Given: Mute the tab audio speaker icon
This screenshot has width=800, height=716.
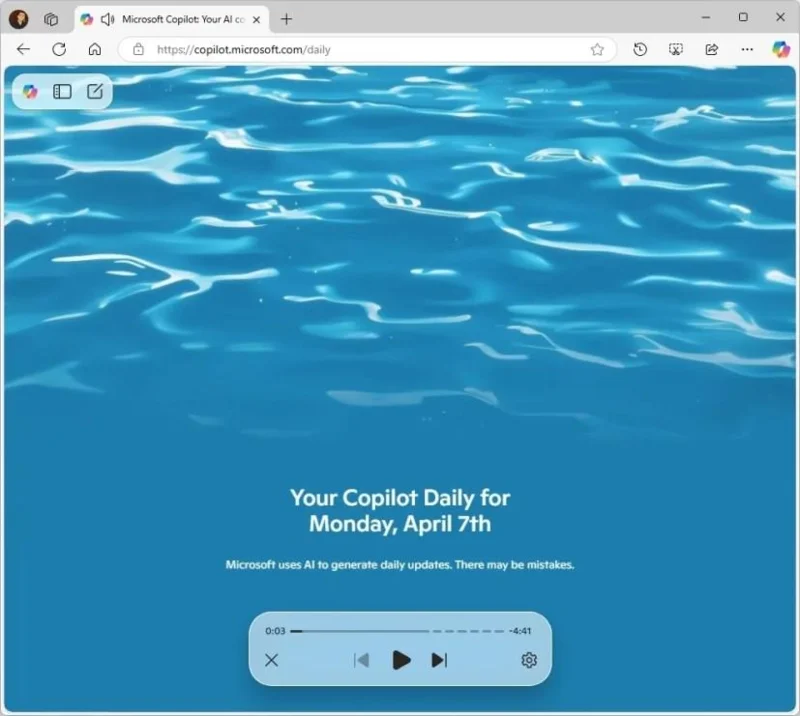Looking at the screenshot, I should tap(107, 19).
